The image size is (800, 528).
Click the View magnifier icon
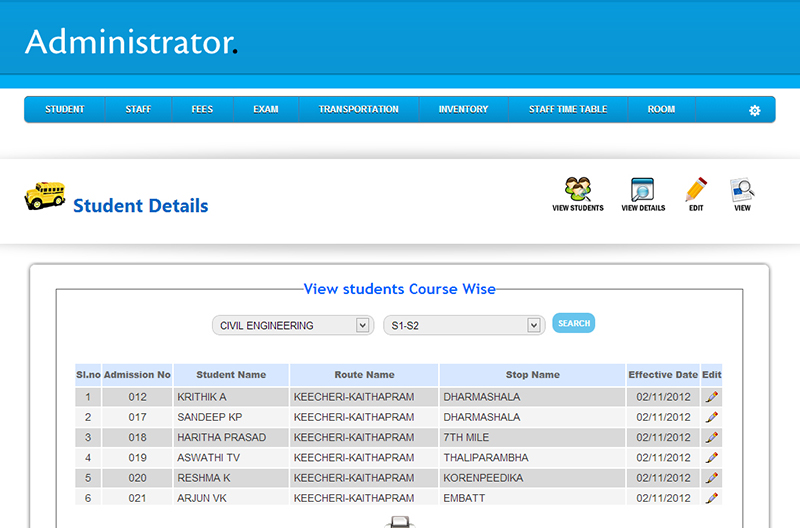click(742, 190)
